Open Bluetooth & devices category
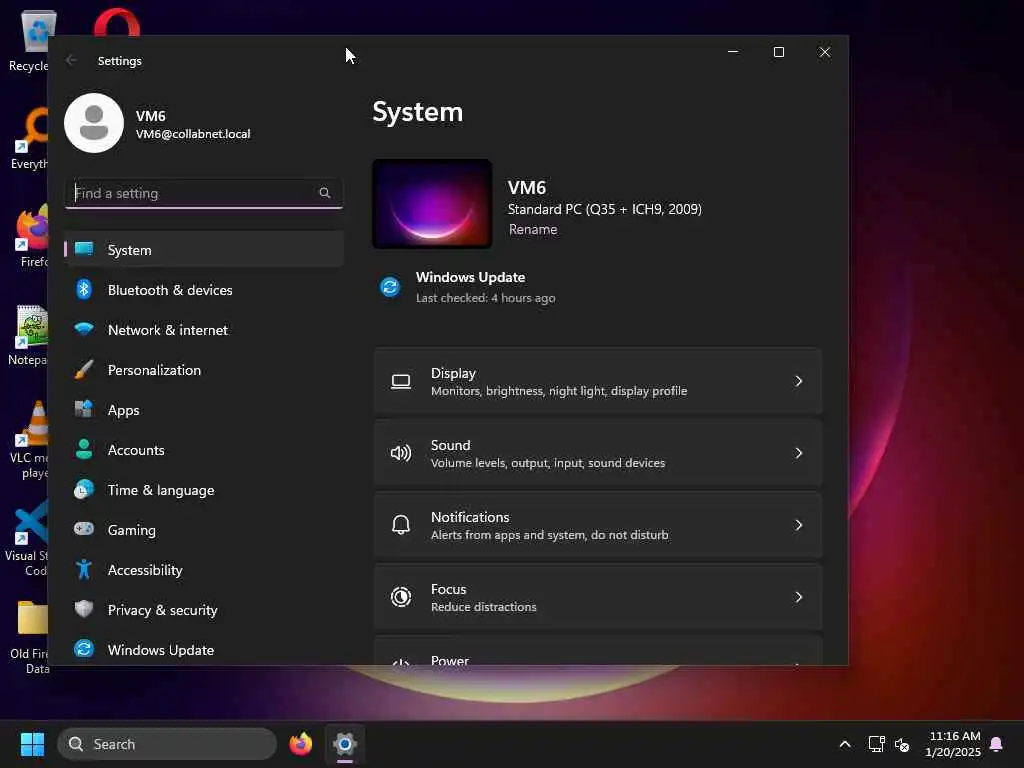 click(204, 289)
